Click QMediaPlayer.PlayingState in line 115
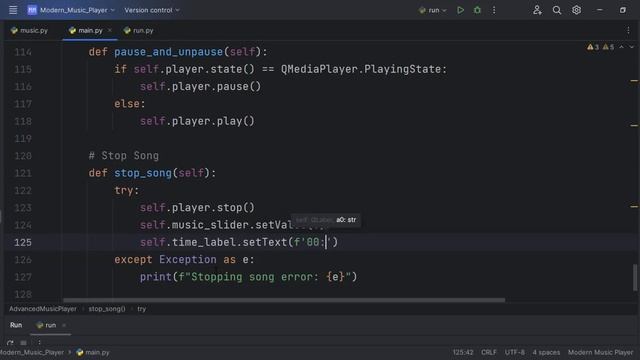Screen dimensions: 640x360 pyautogui.click(x=361, y=69)
